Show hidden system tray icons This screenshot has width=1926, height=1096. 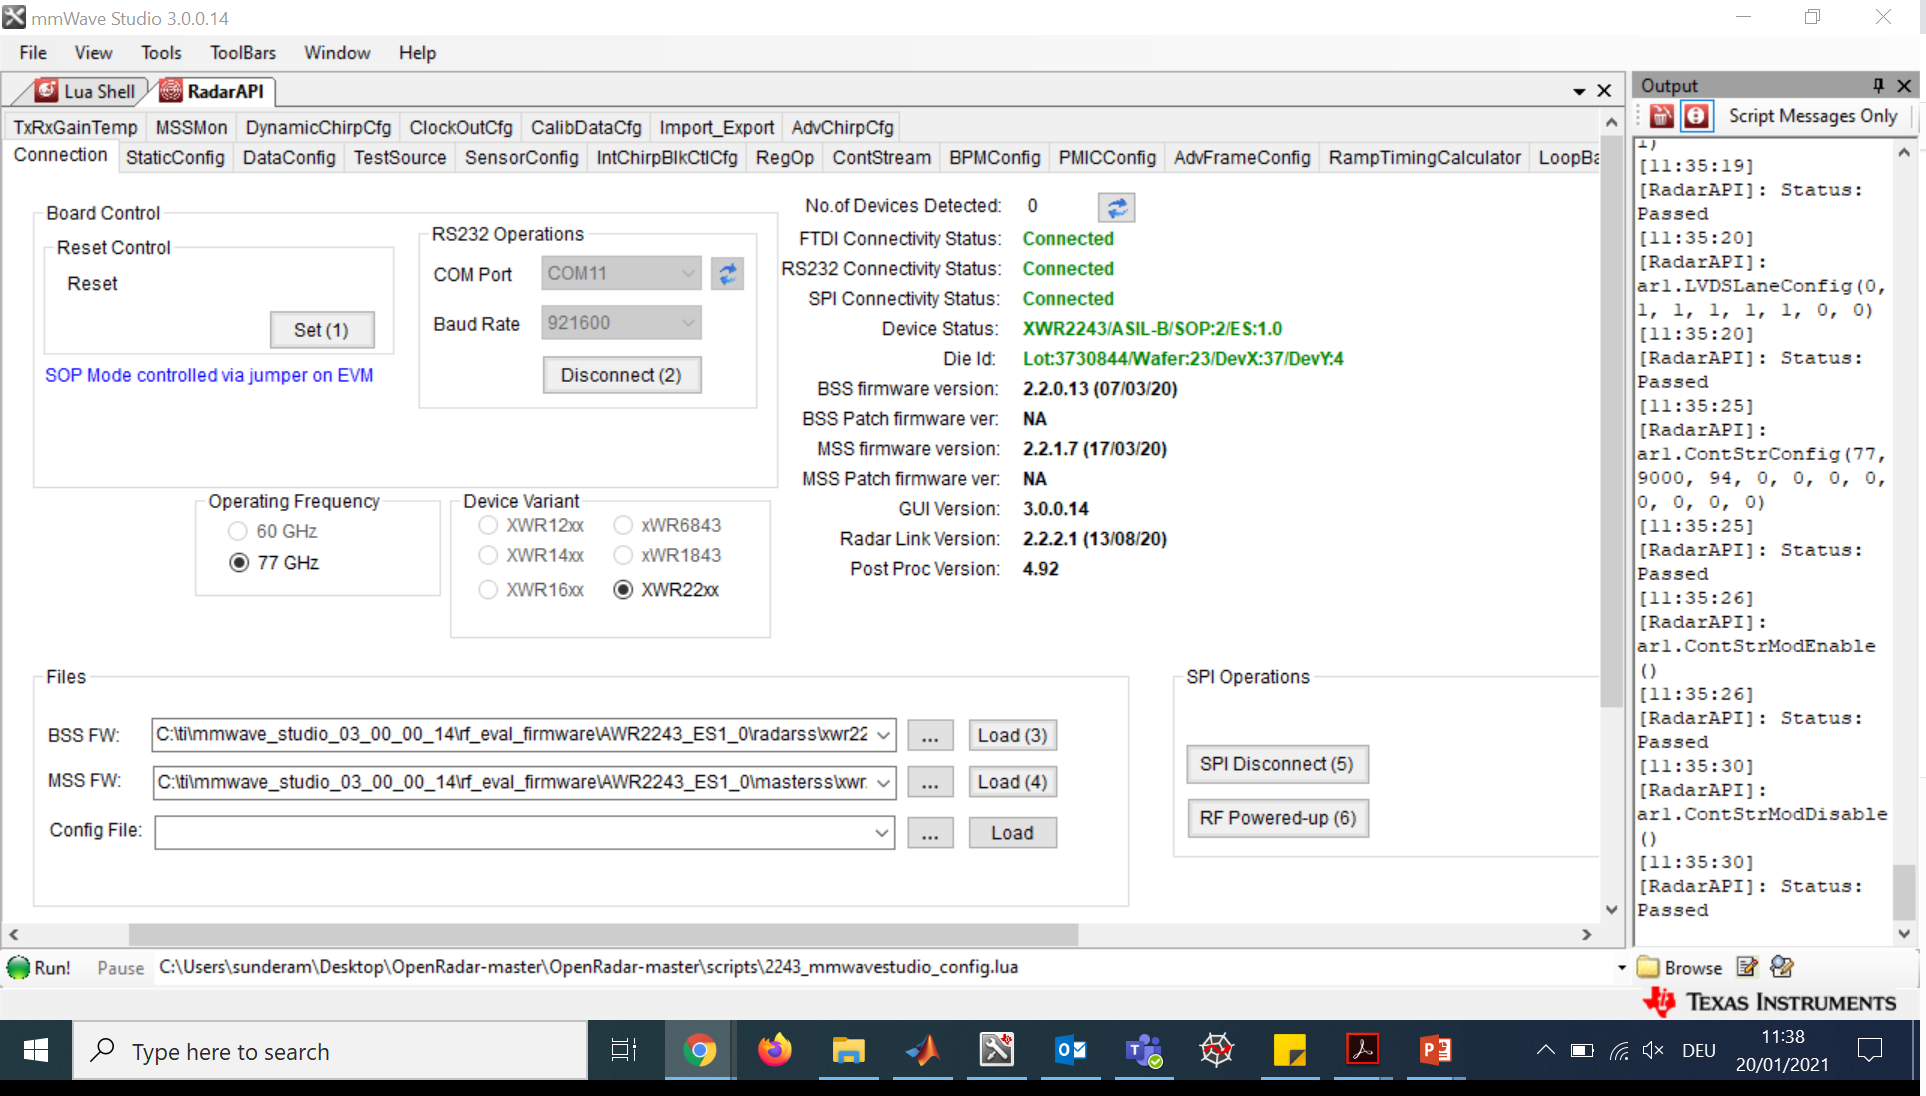[x=1545, y=1050]
